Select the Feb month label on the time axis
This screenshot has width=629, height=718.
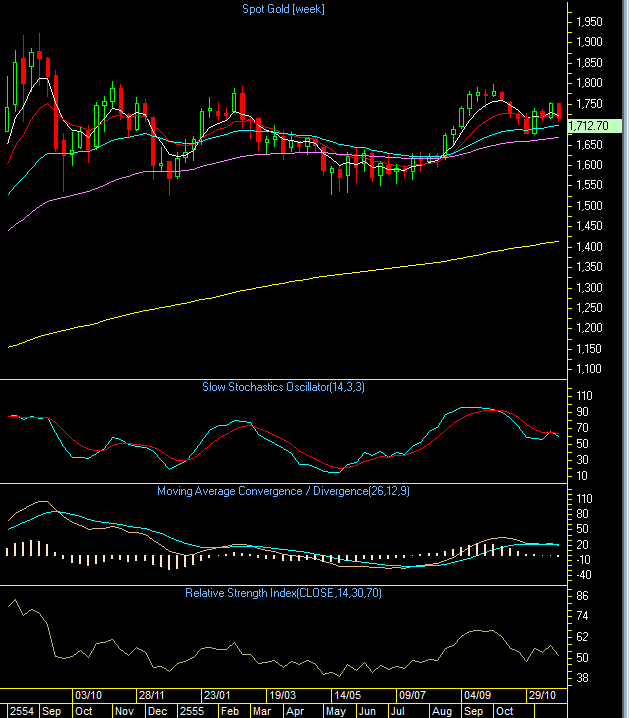pos(230,710)
